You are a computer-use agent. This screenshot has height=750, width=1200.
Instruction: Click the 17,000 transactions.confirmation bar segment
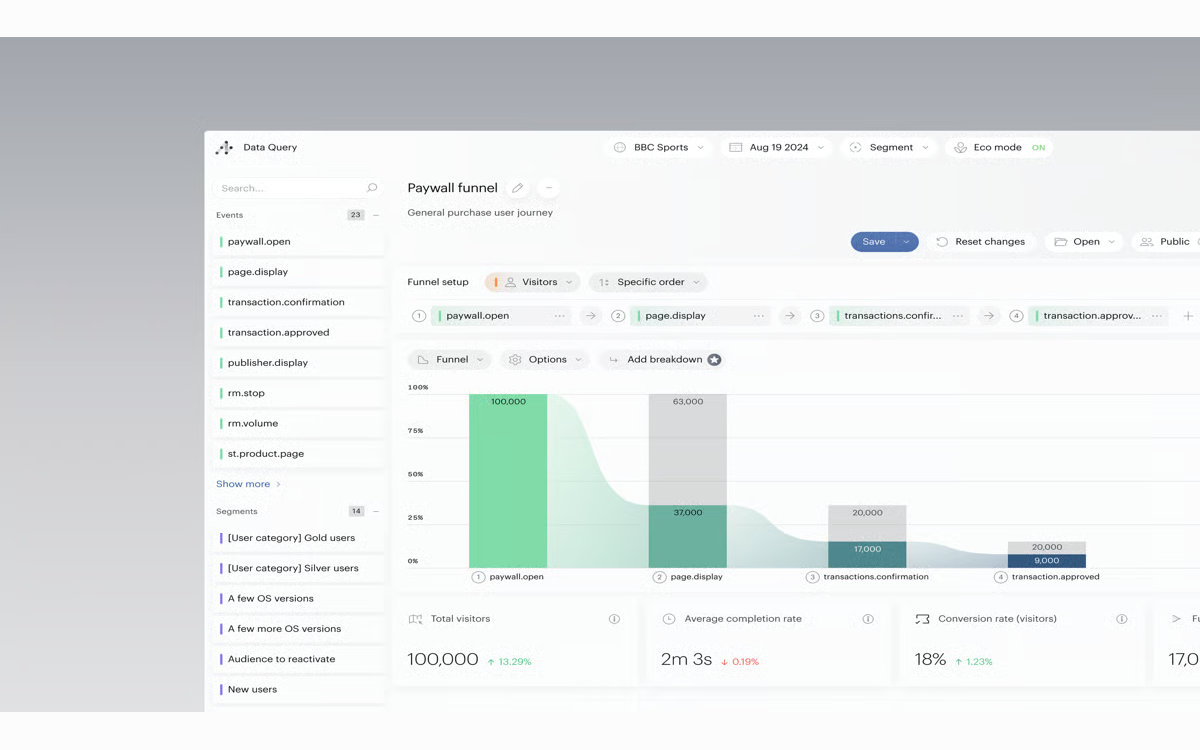coord(867,555)
